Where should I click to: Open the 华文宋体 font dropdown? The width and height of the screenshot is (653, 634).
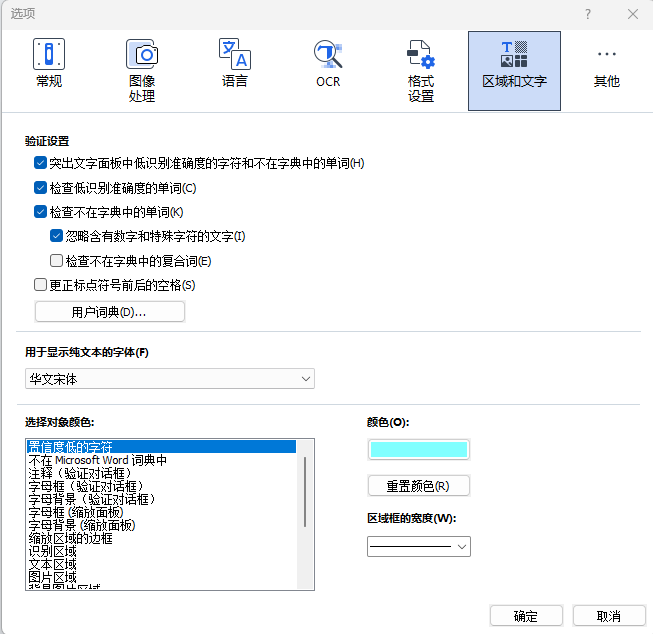pyautogui.click(x=170, y=379)
